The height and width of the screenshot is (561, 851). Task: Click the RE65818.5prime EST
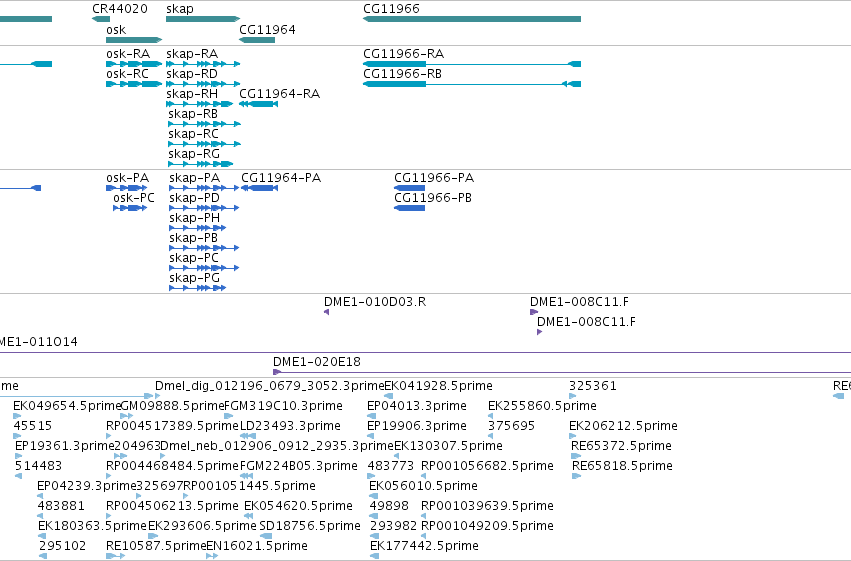tap(576, 476)
